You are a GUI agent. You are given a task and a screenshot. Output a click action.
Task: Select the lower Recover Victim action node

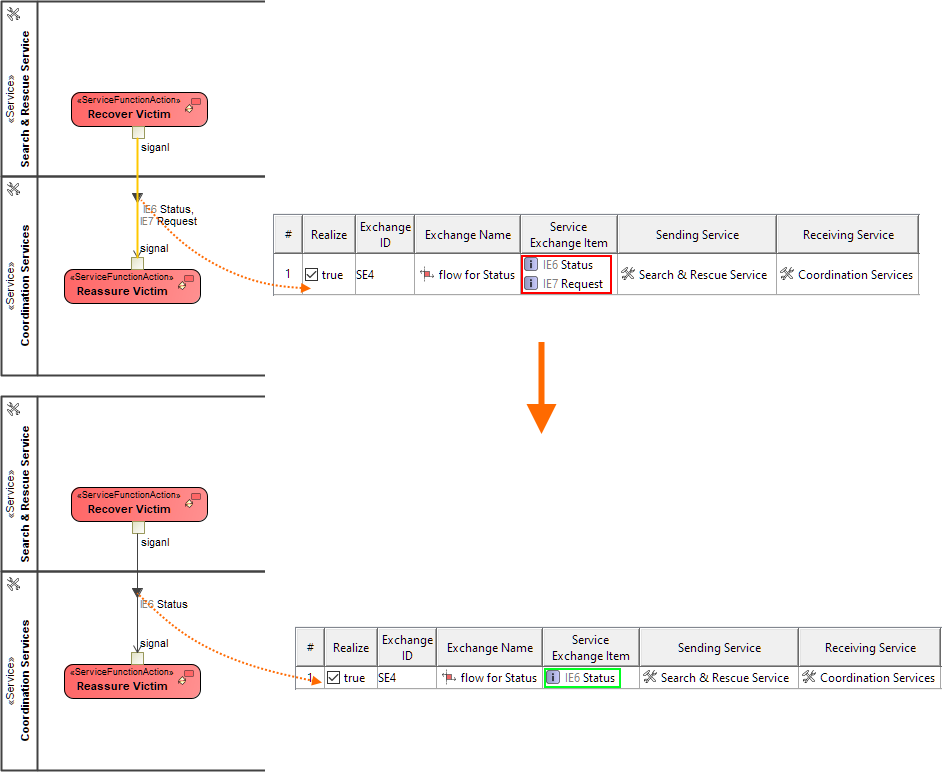pos(139,504)
